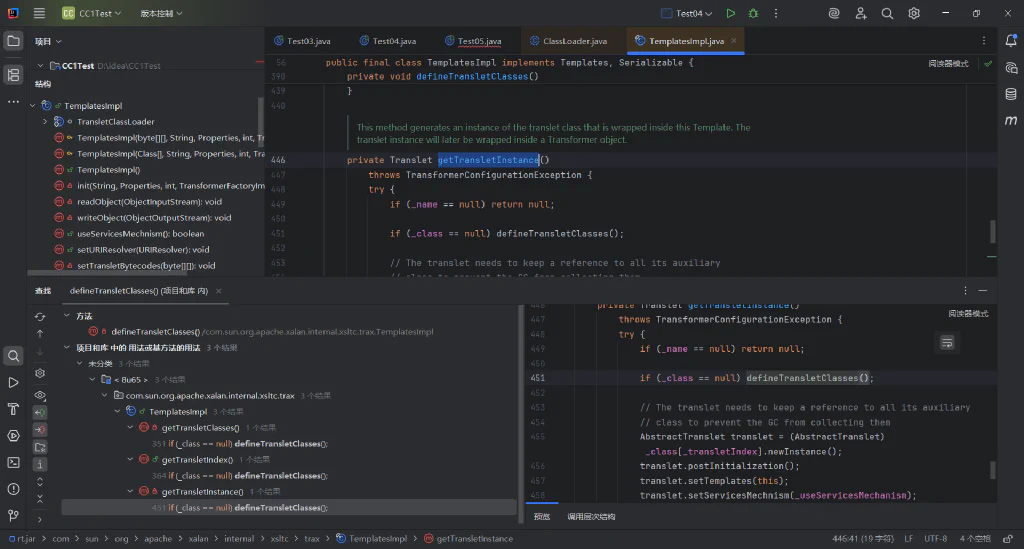1024x549 pixels.
Task: Open the main hamburger menu
Action: click(39, 13)
